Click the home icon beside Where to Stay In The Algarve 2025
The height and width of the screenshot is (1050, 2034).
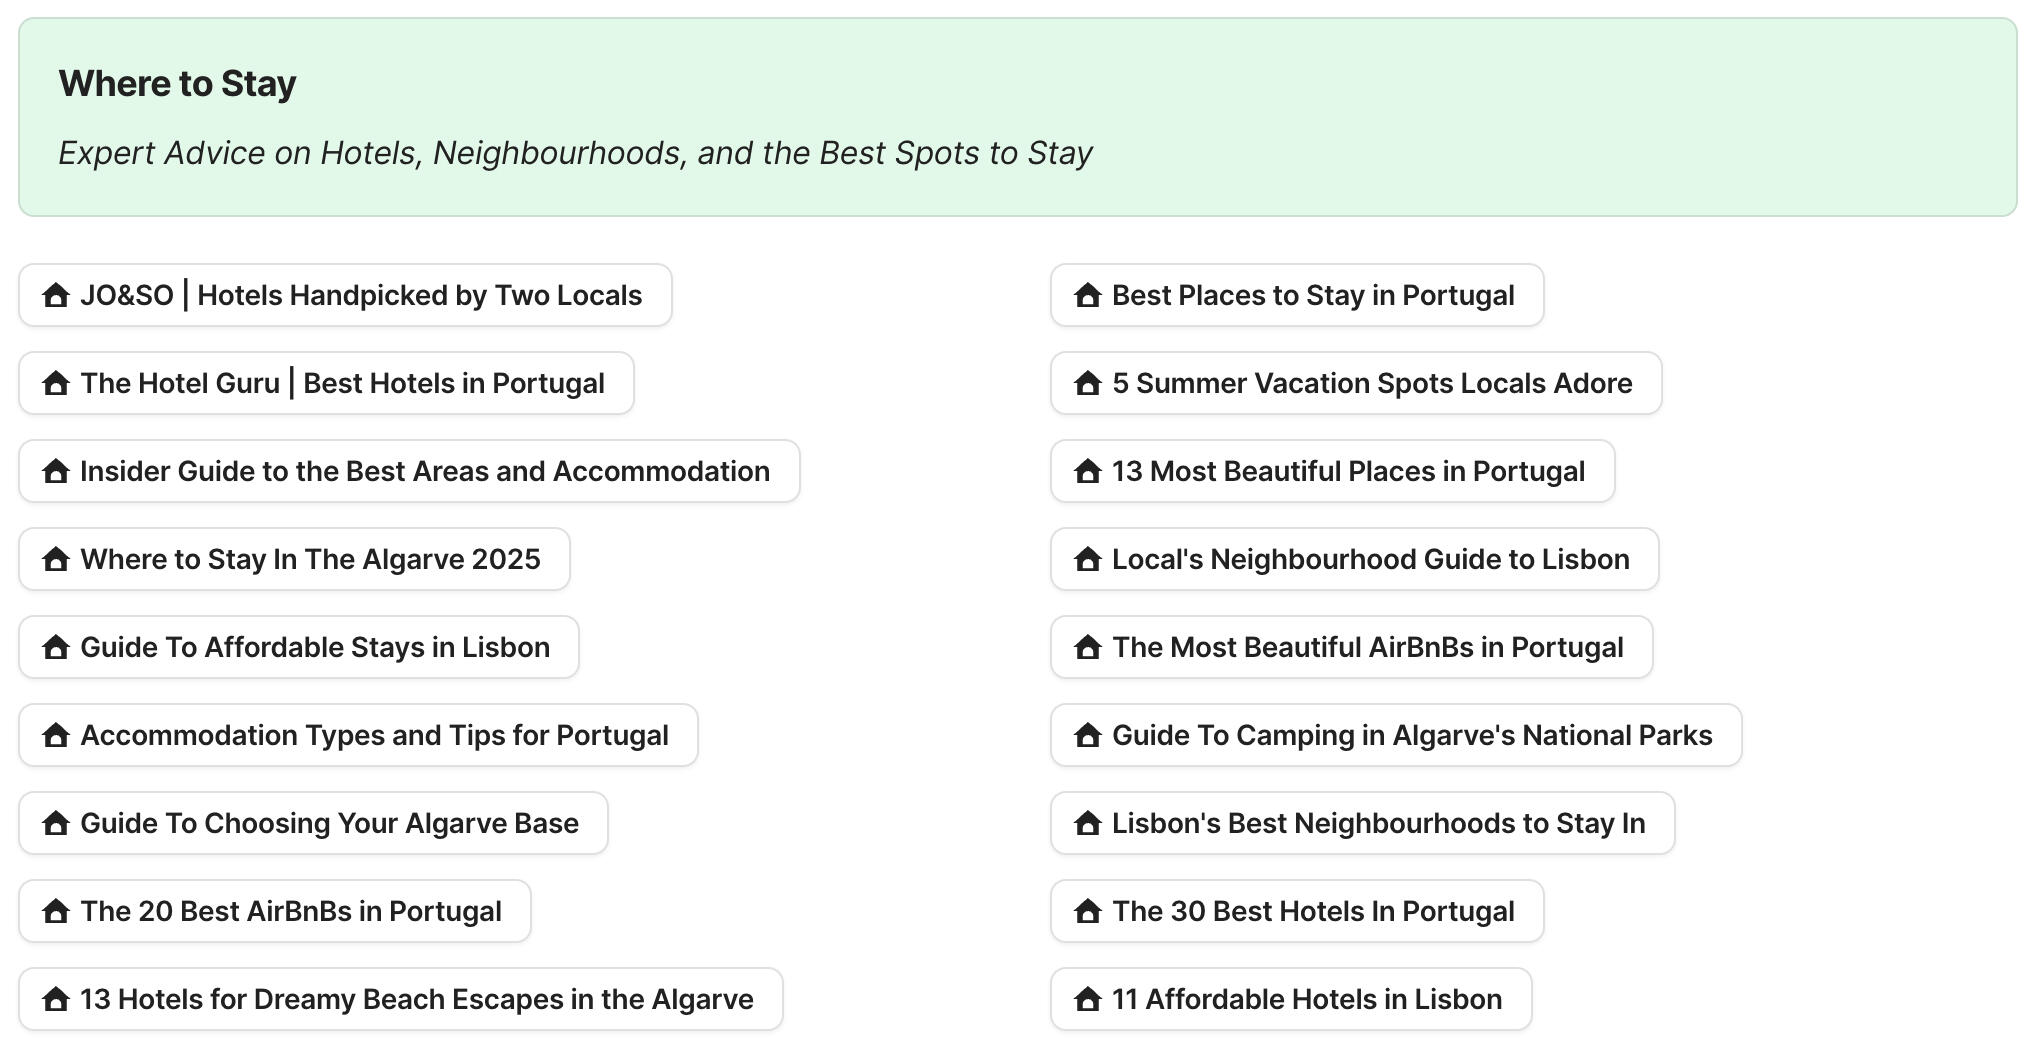coord(55,559)
